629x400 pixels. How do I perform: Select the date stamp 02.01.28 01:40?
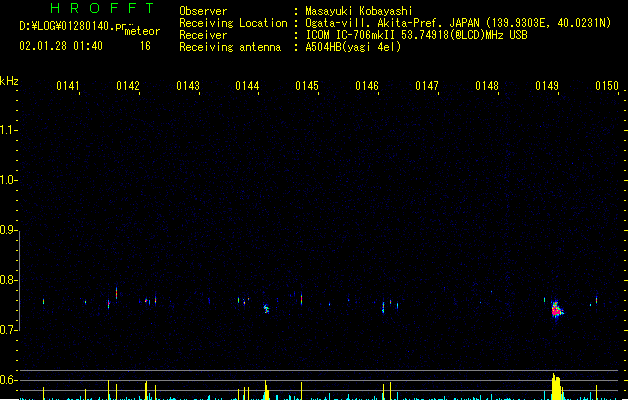(61, 46)
